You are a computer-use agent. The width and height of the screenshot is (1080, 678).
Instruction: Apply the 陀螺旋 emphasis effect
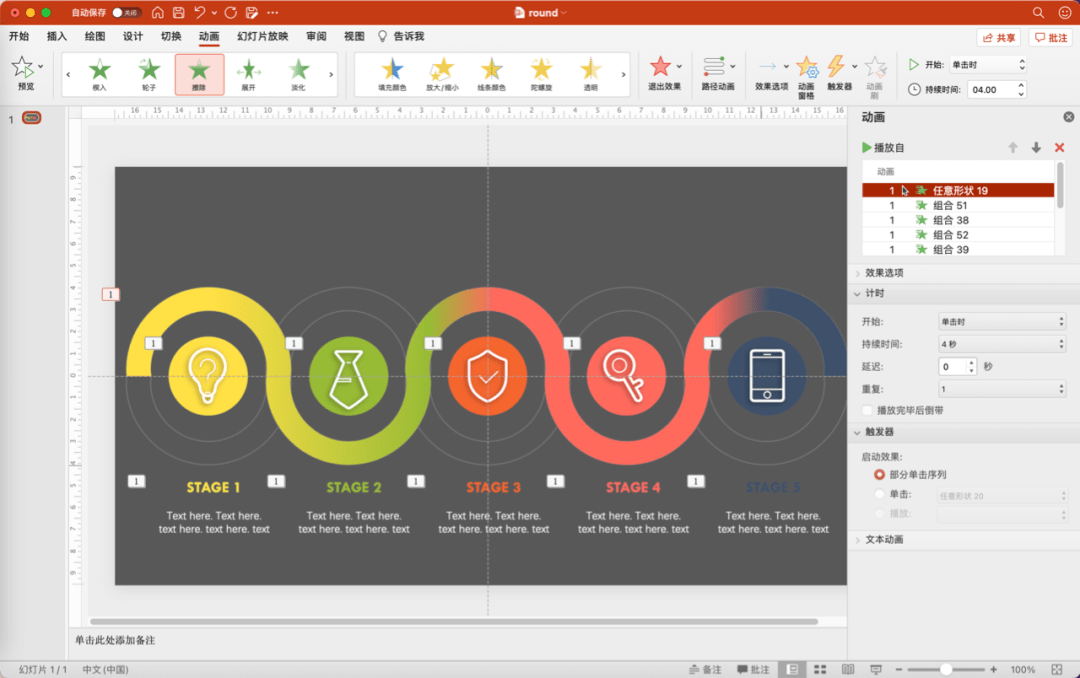tap(541, 74)
